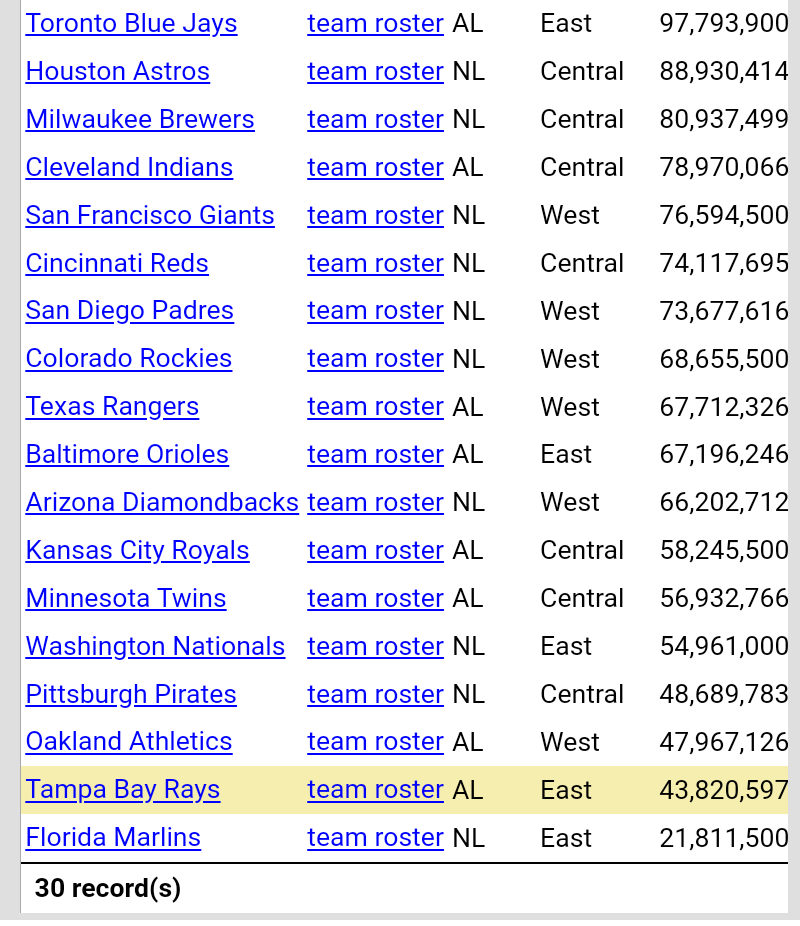The width and height of the screenshot is (800, 926).
Task: View team roster for Washington Nationals
Action: (375, 646)
